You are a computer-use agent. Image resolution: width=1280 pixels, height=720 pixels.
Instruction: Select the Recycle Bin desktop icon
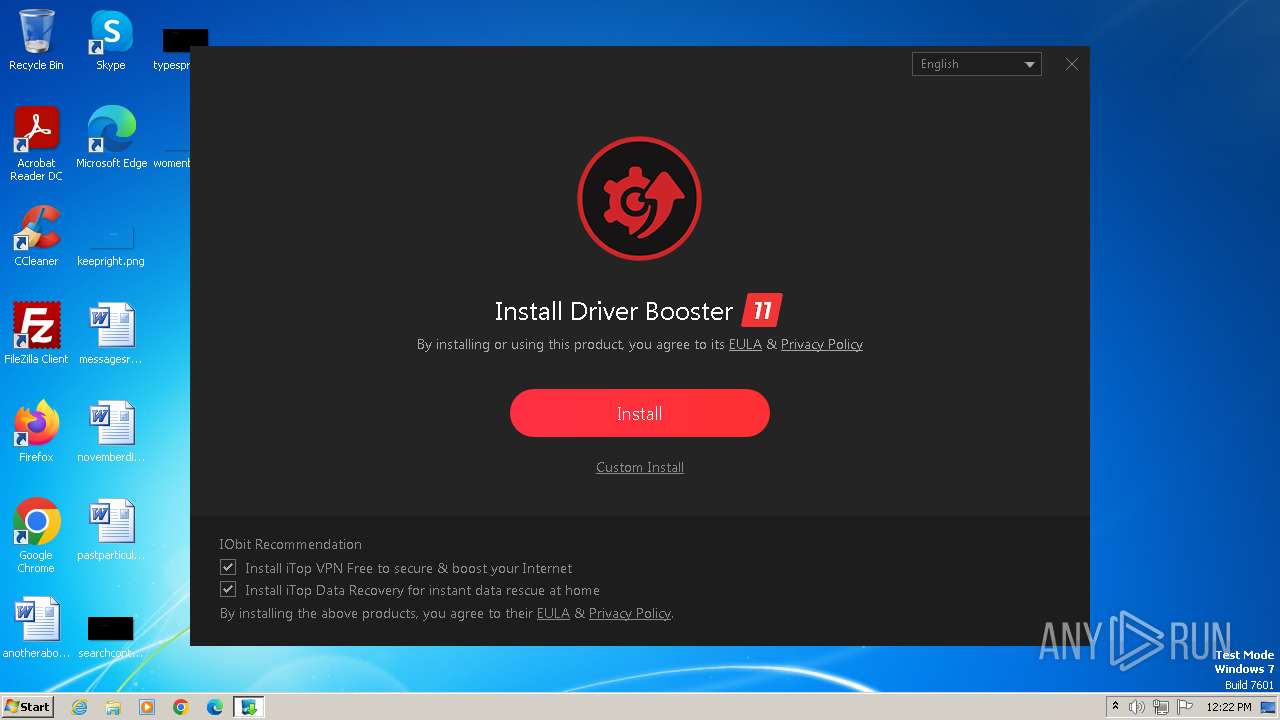pos(36,40)
